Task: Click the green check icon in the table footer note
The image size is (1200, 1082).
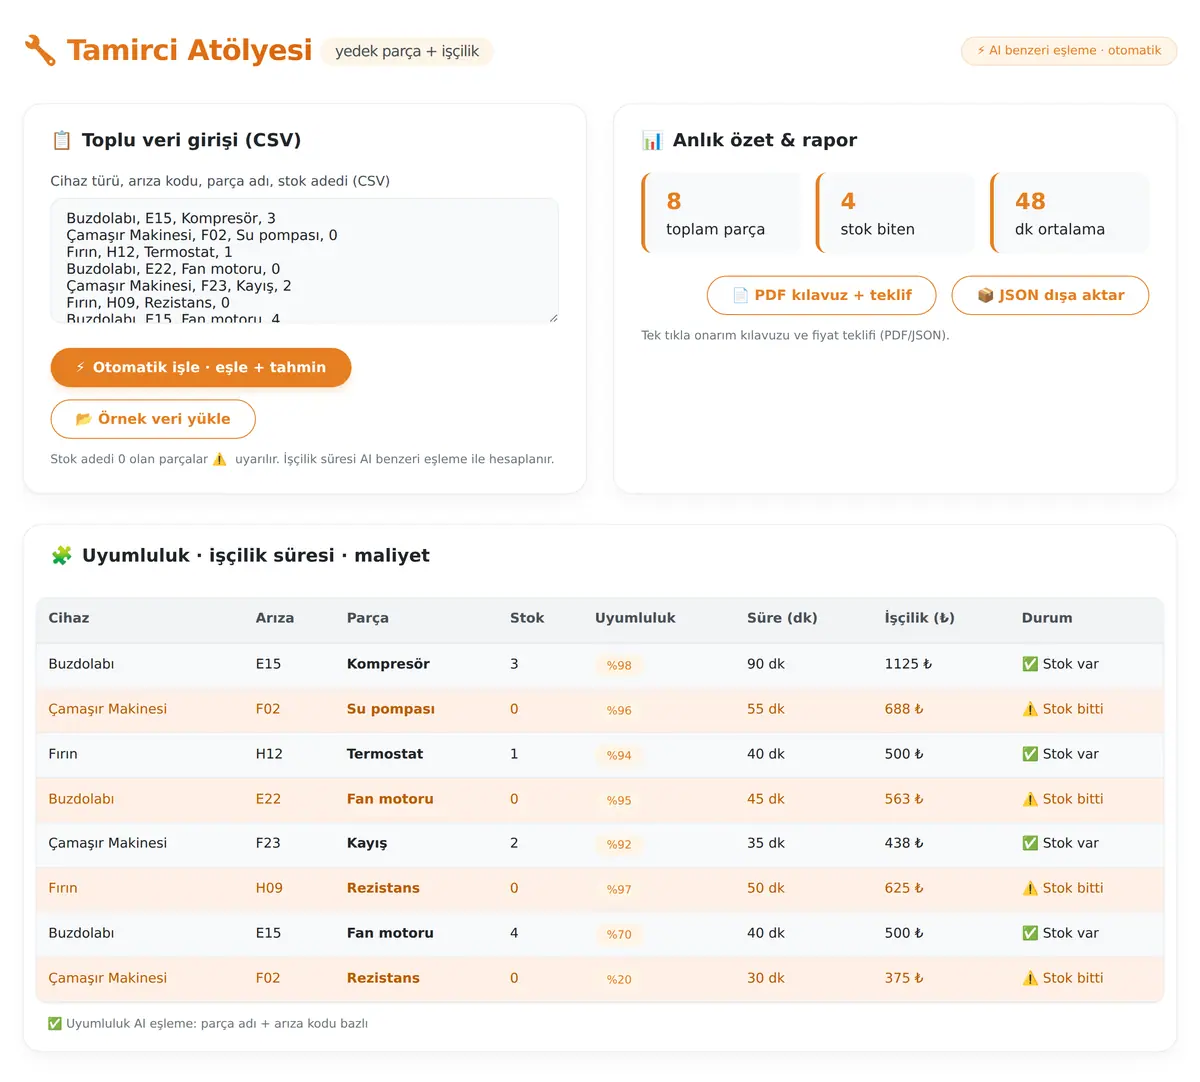Action: tap(55, 1023)
